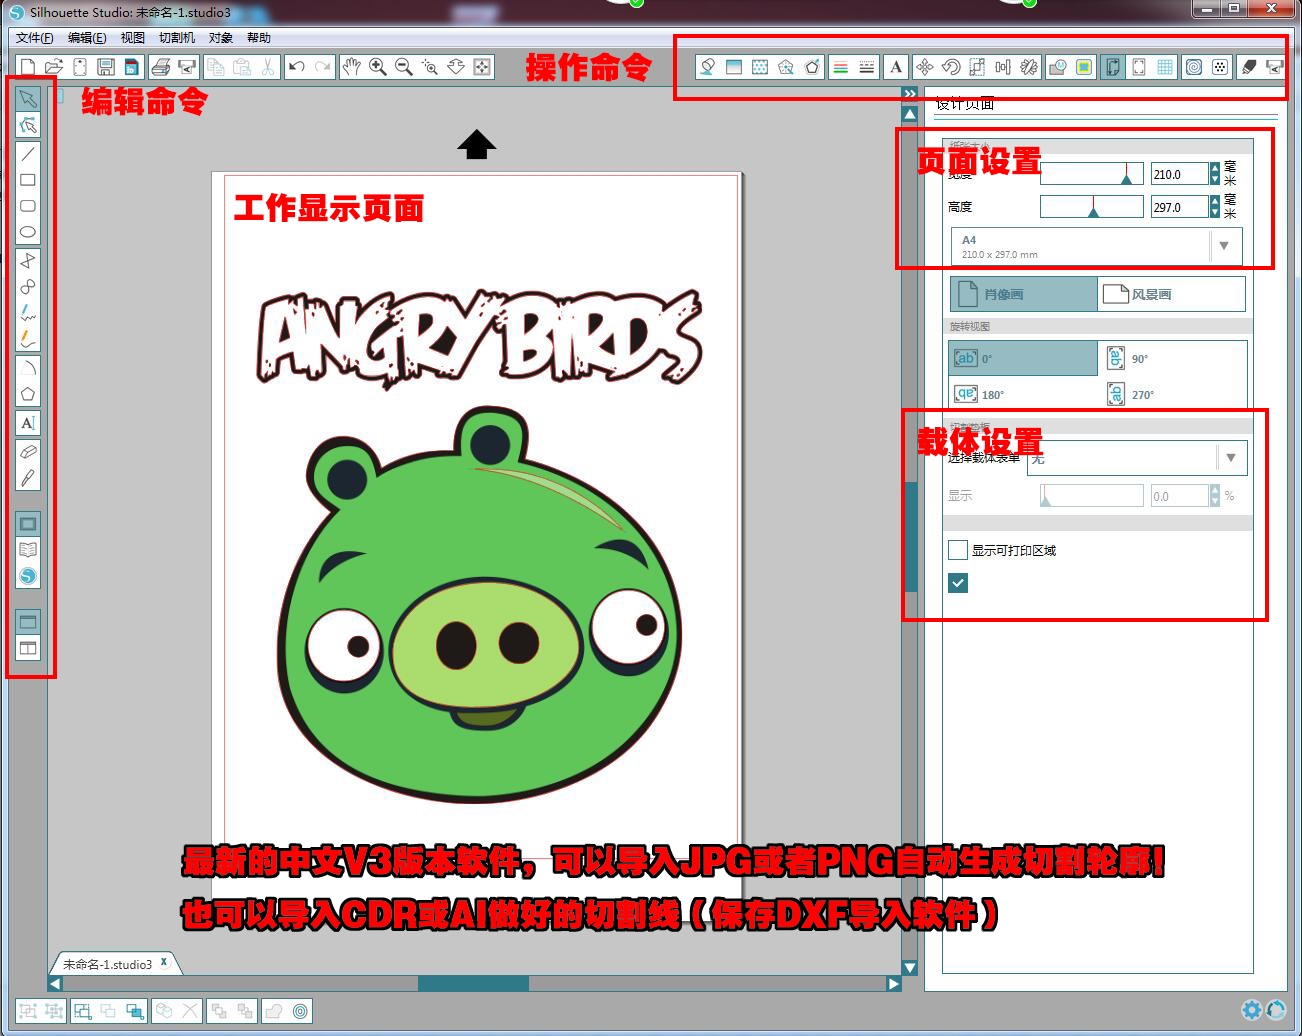Image resolution: width=1302 pixels, height=1036 pixels.
Task: Choose the ellipse drawing tool
Action: (x=28, y=232)
